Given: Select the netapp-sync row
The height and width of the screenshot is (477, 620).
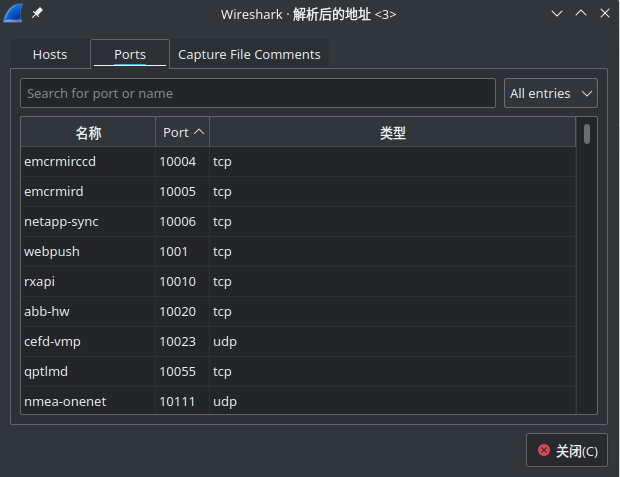Looking at the screenshot, I should (299, 222).
